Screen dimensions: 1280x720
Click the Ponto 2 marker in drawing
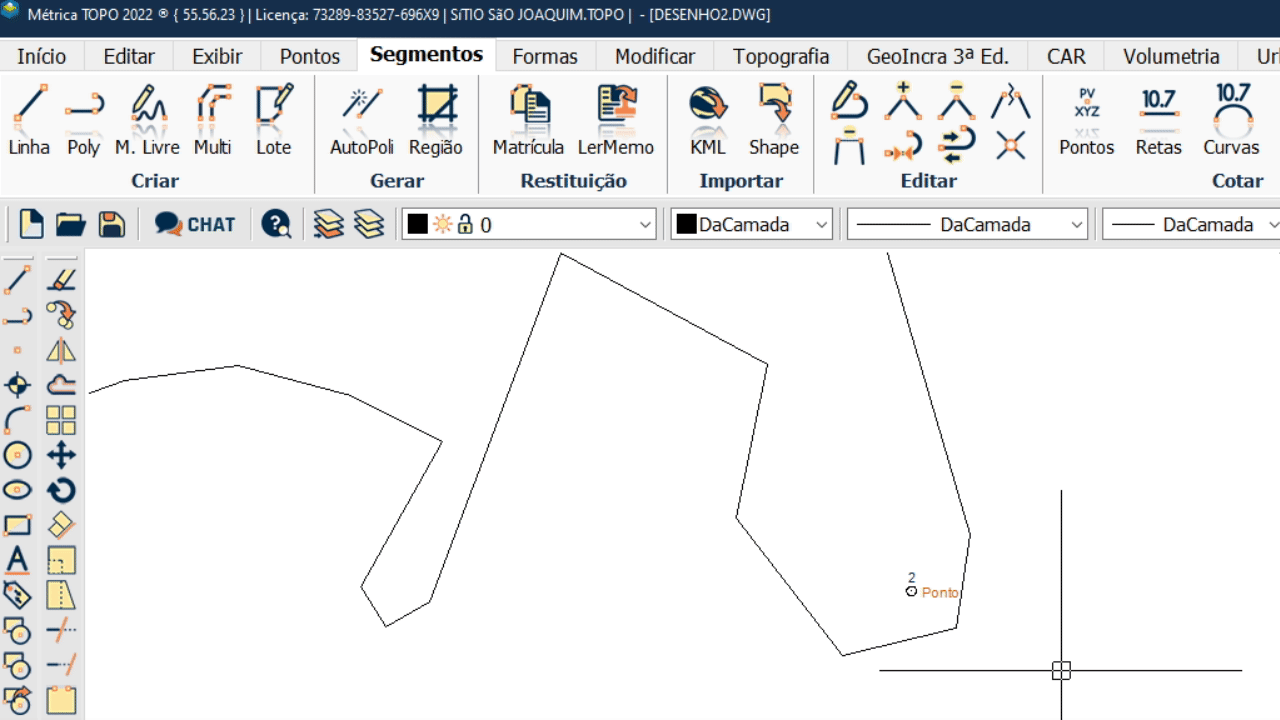click(x=911, y=591)
